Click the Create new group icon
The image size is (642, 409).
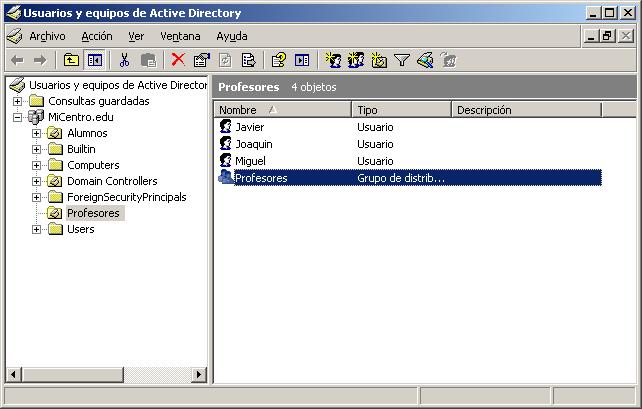[x=356, y=60]
